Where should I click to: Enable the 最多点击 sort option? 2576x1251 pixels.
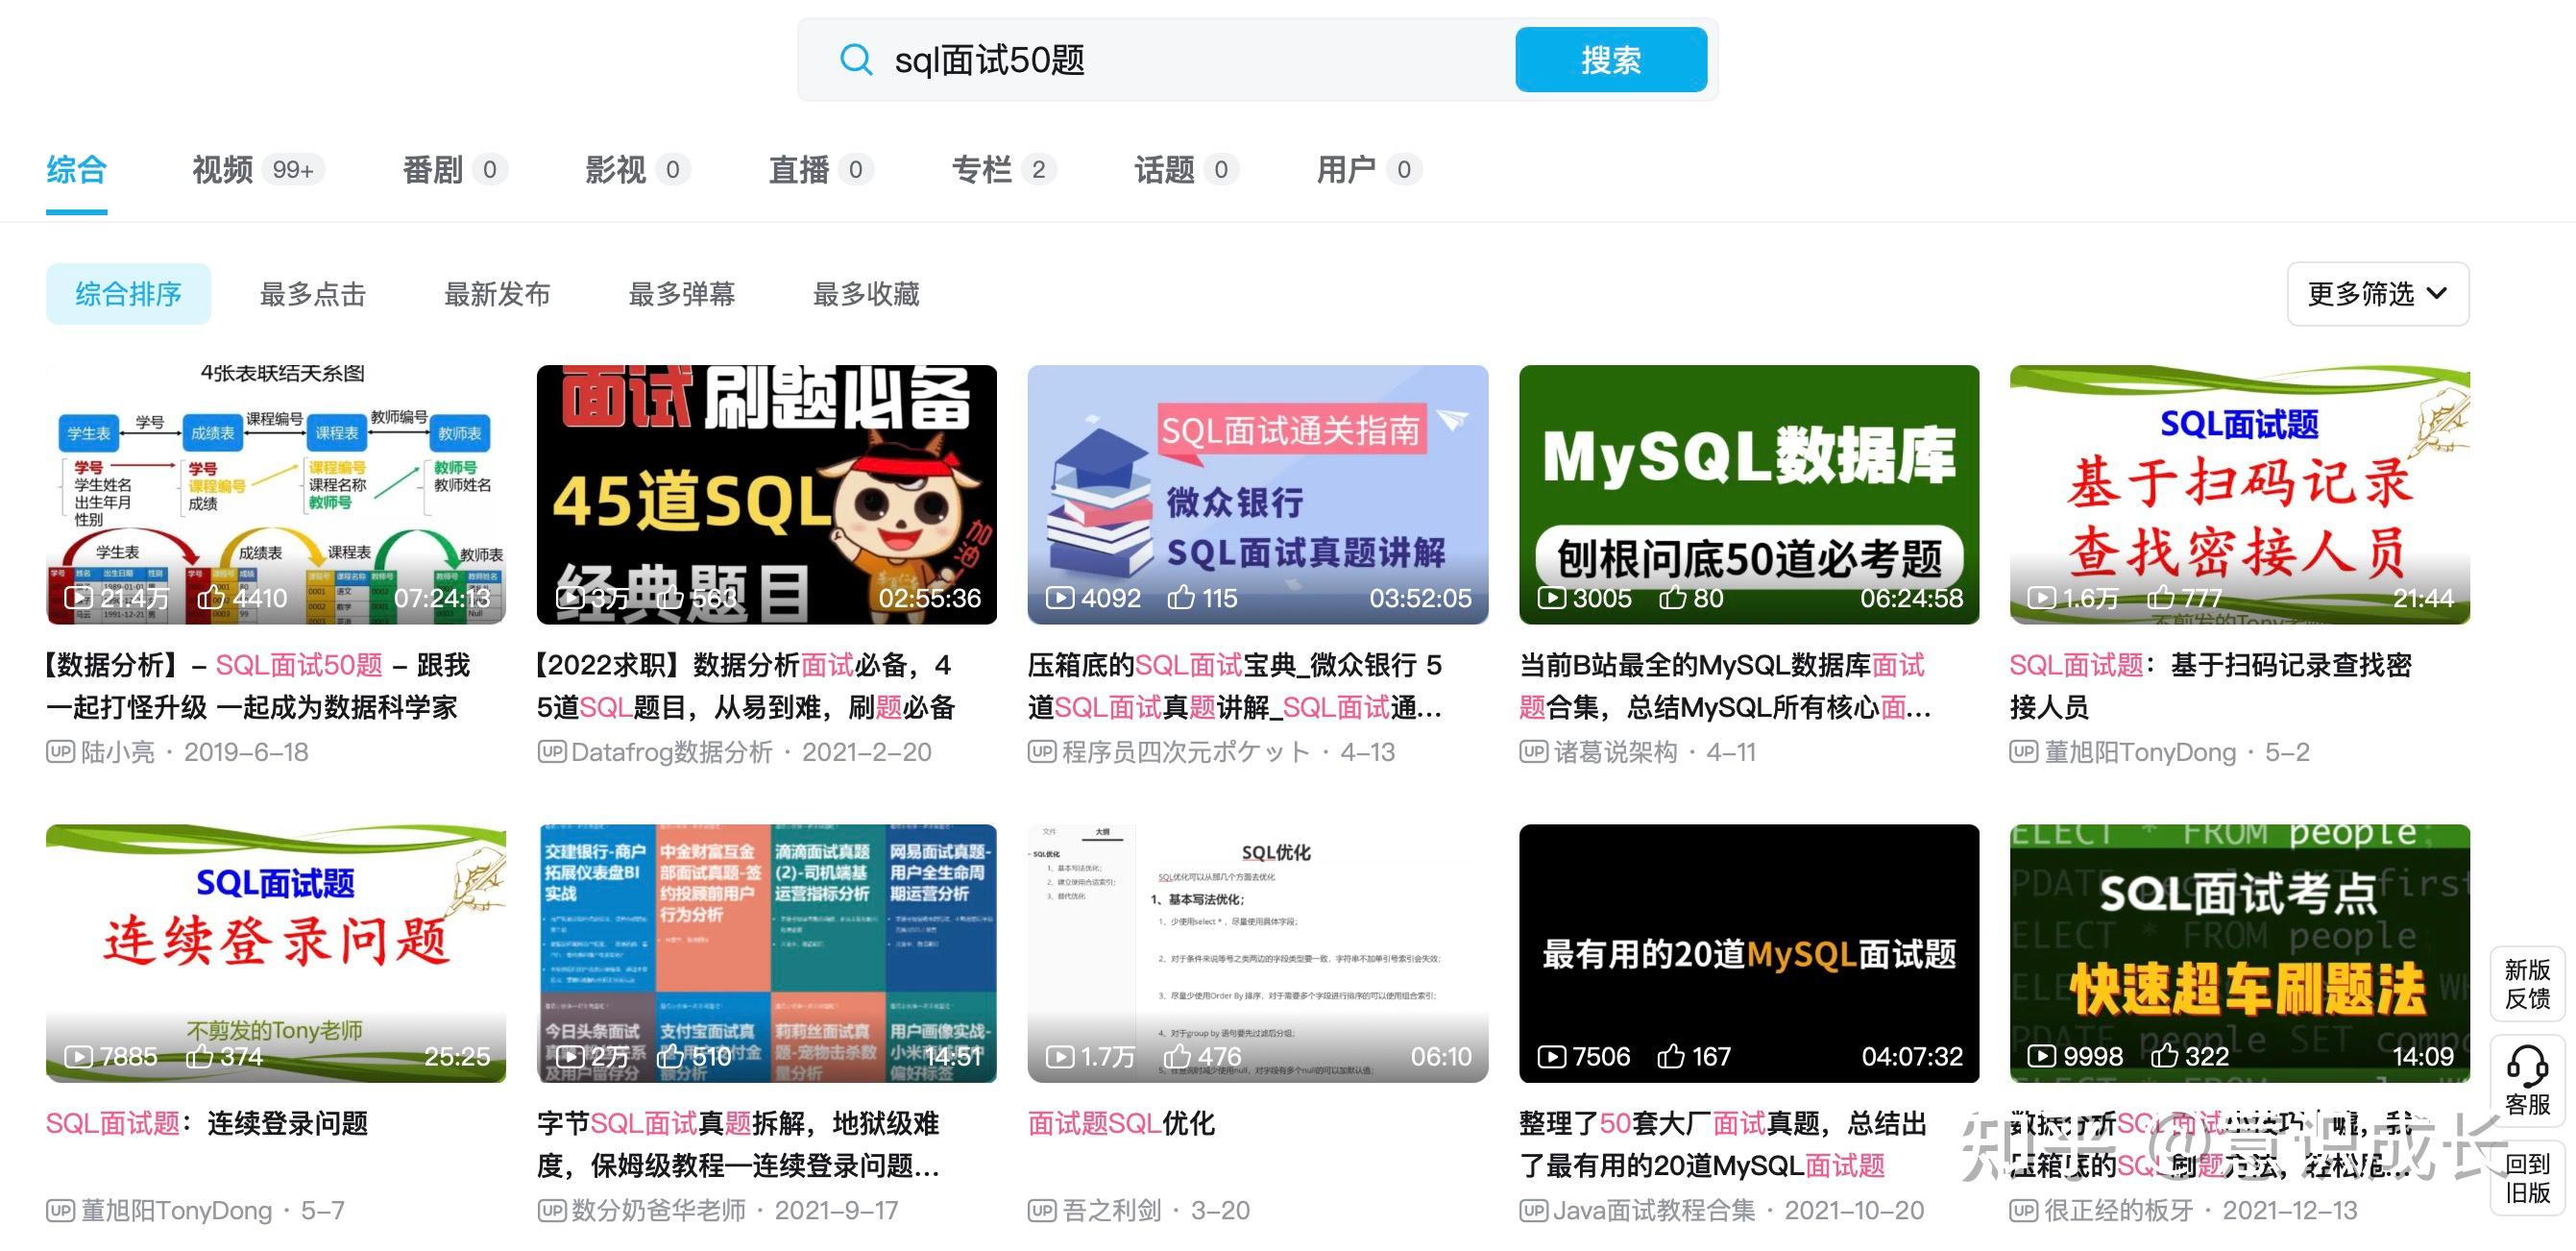coord(313,294)
